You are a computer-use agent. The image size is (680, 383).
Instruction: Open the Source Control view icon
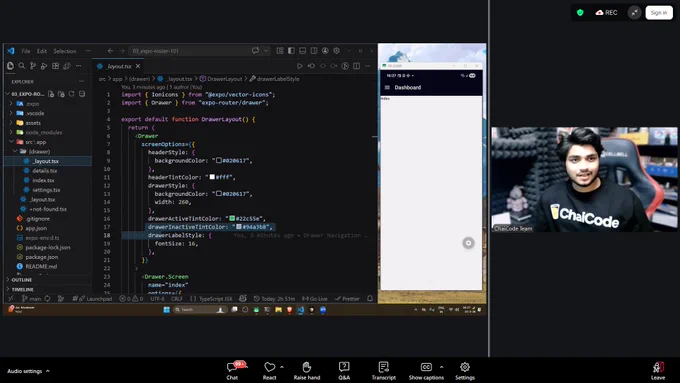pos(33,66)
